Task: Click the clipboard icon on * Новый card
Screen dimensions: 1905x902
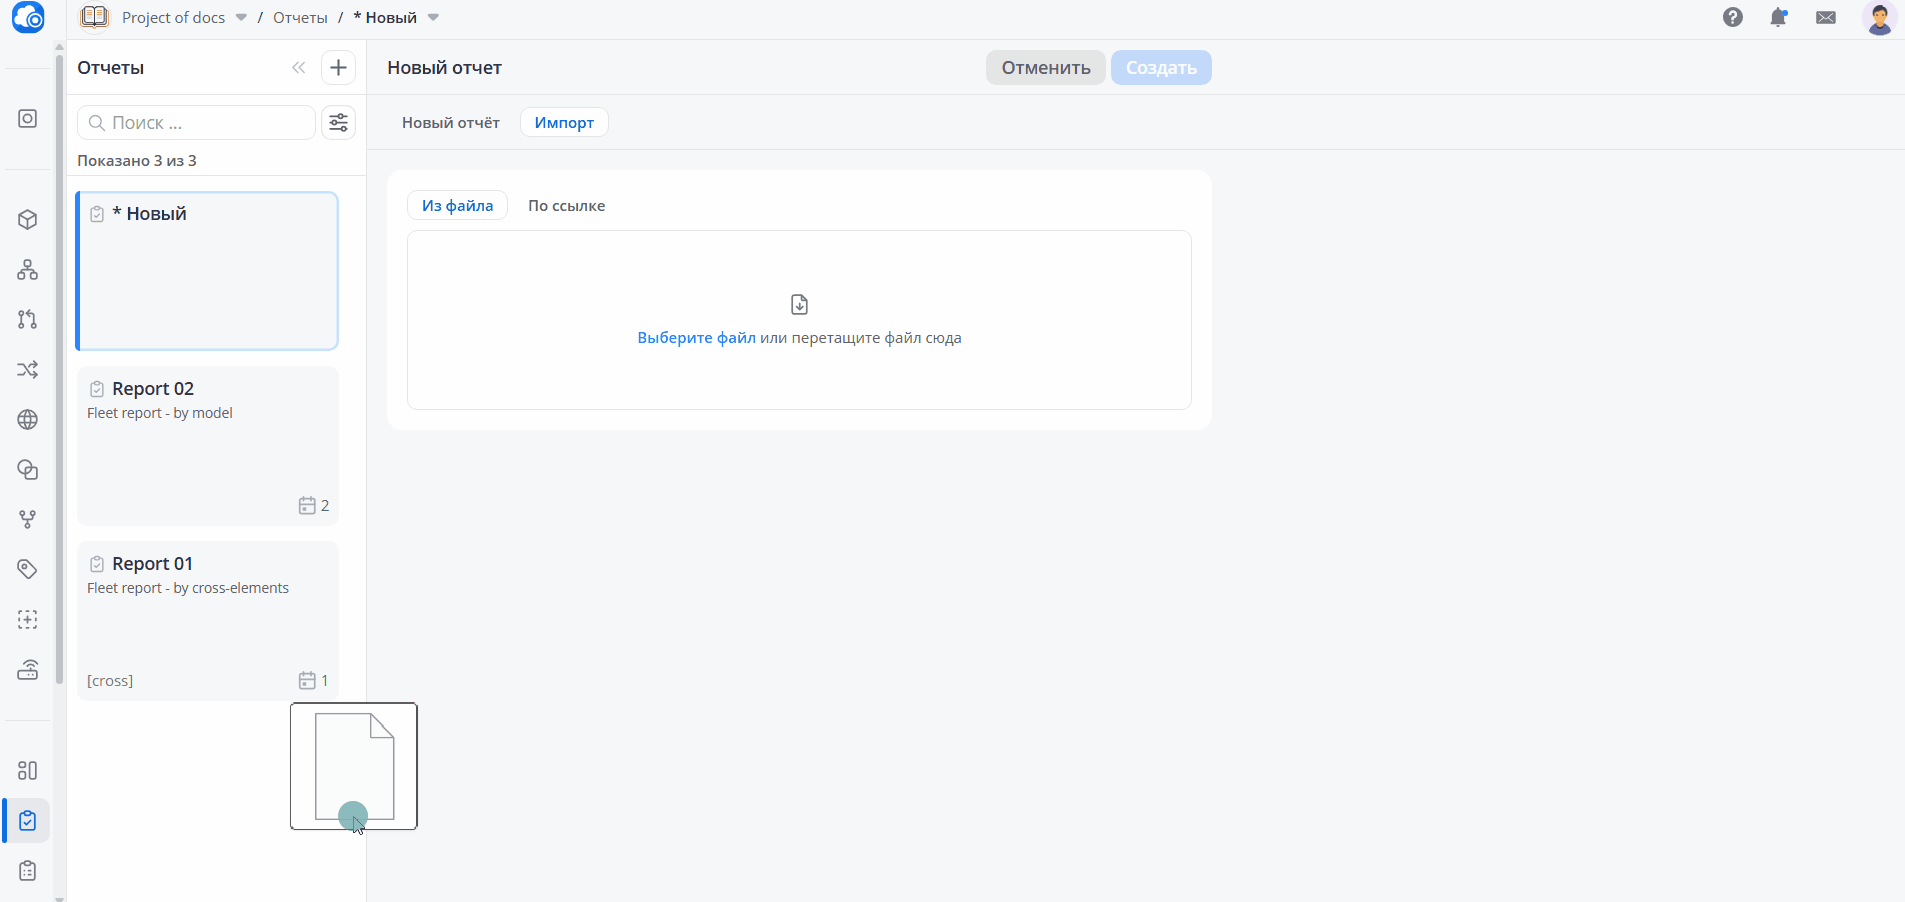Action: (97, 214)
